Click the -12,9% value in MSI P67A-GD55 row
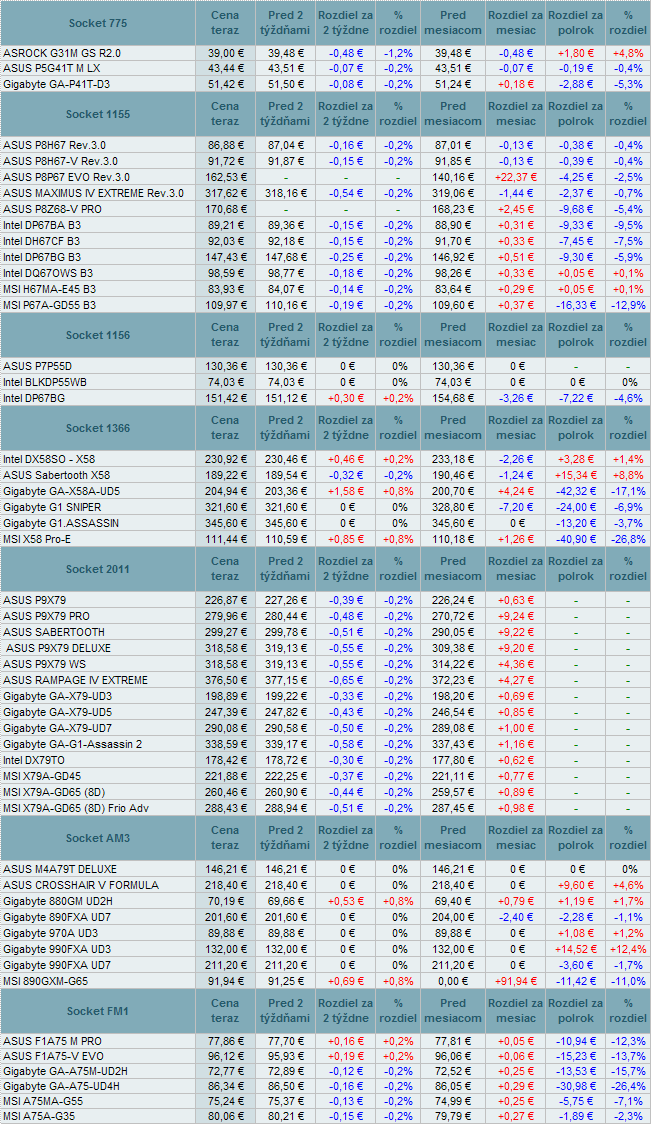Image resolution: width=651 pixels, height=1124 pixels. tap(627, 305)
